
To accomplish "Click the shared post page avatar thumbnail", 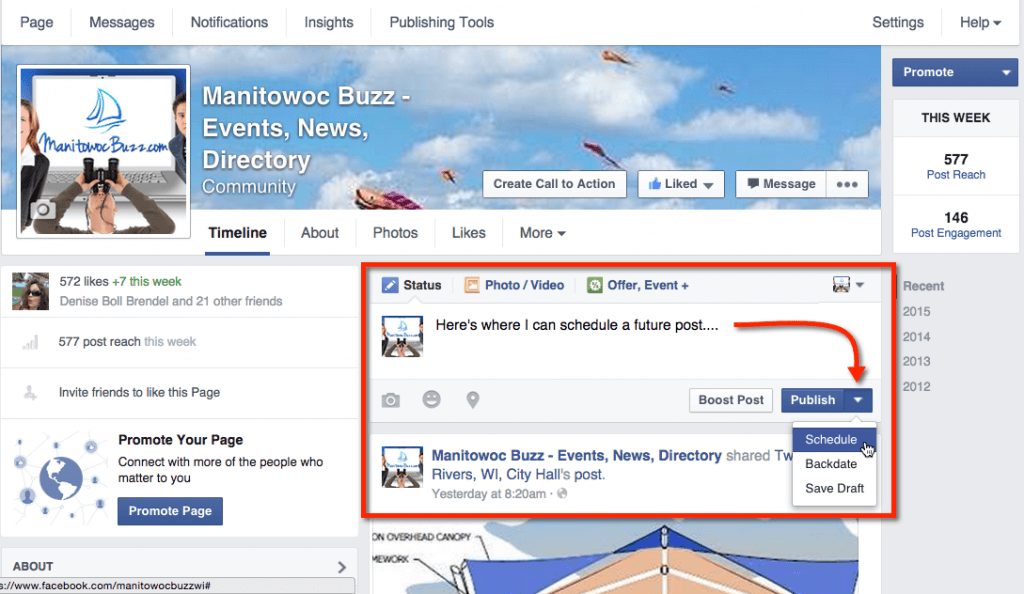I will [x=402, y=467].
